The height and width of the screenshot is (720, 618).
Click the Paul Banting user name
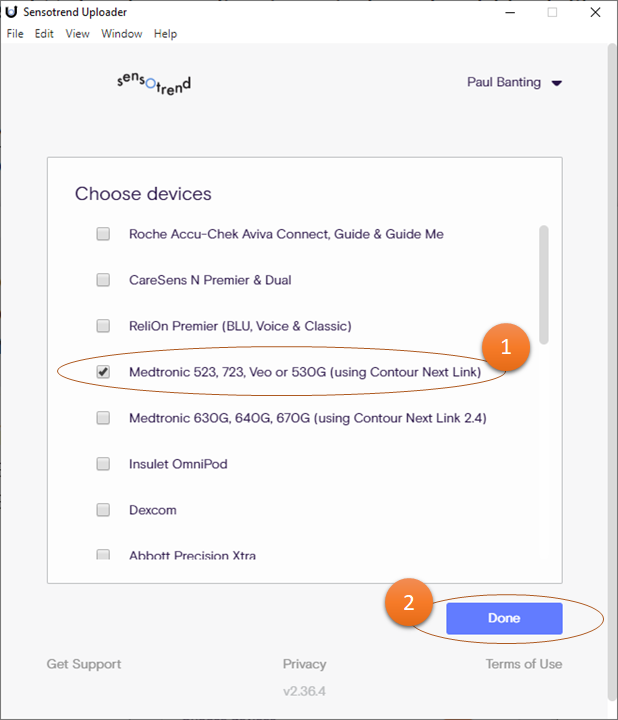504,82
